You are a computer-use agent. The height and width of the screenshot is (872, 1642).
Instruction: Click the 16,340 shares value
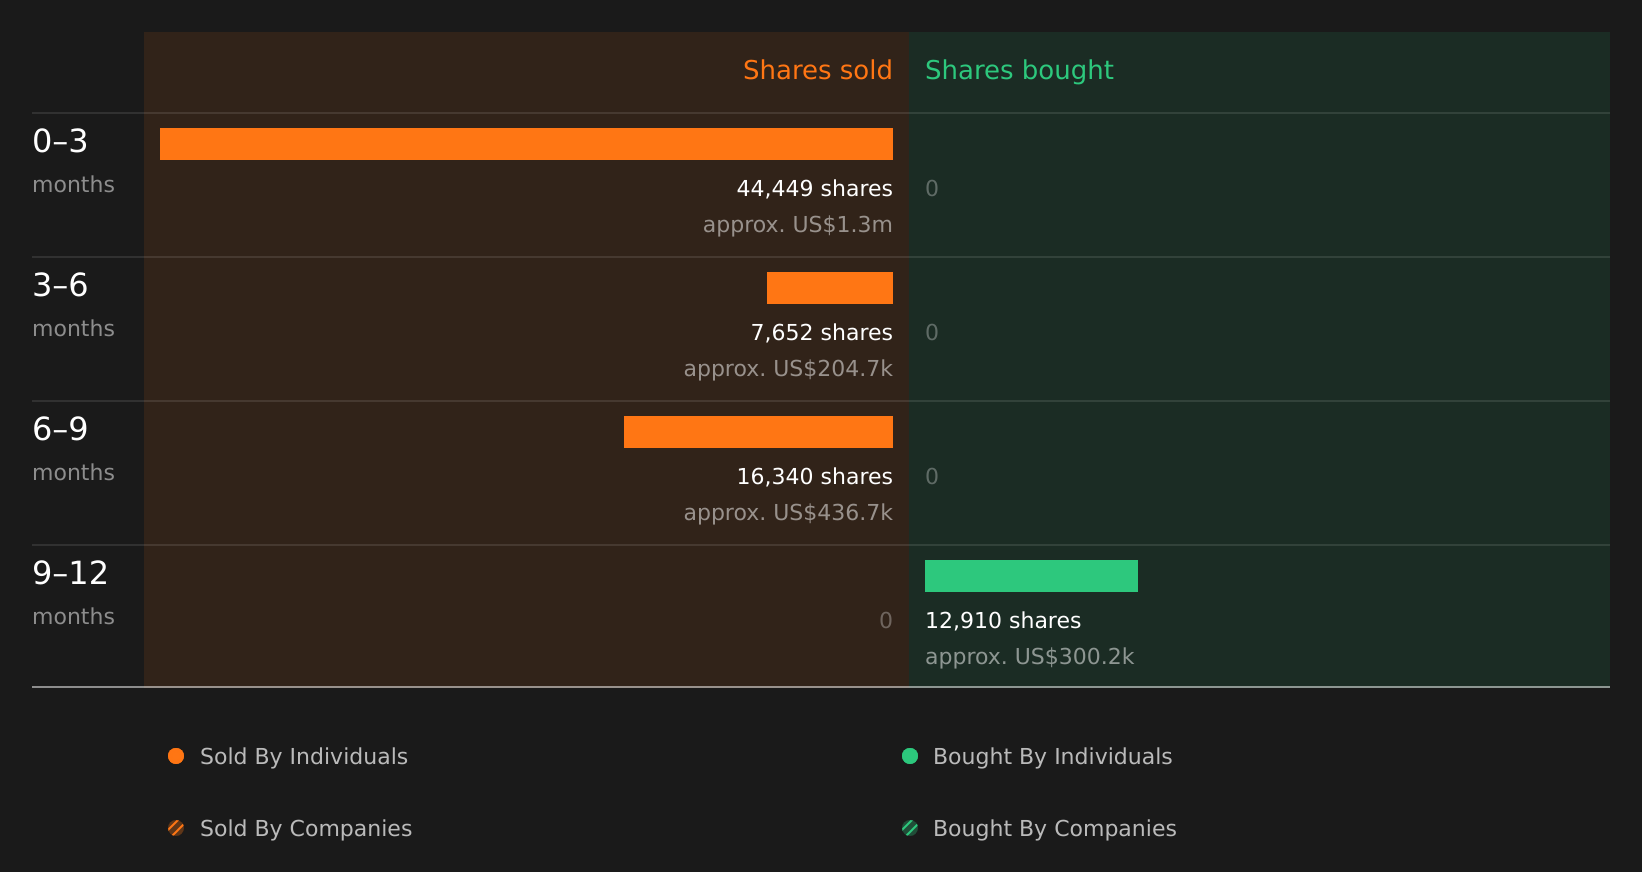[814, 477]
